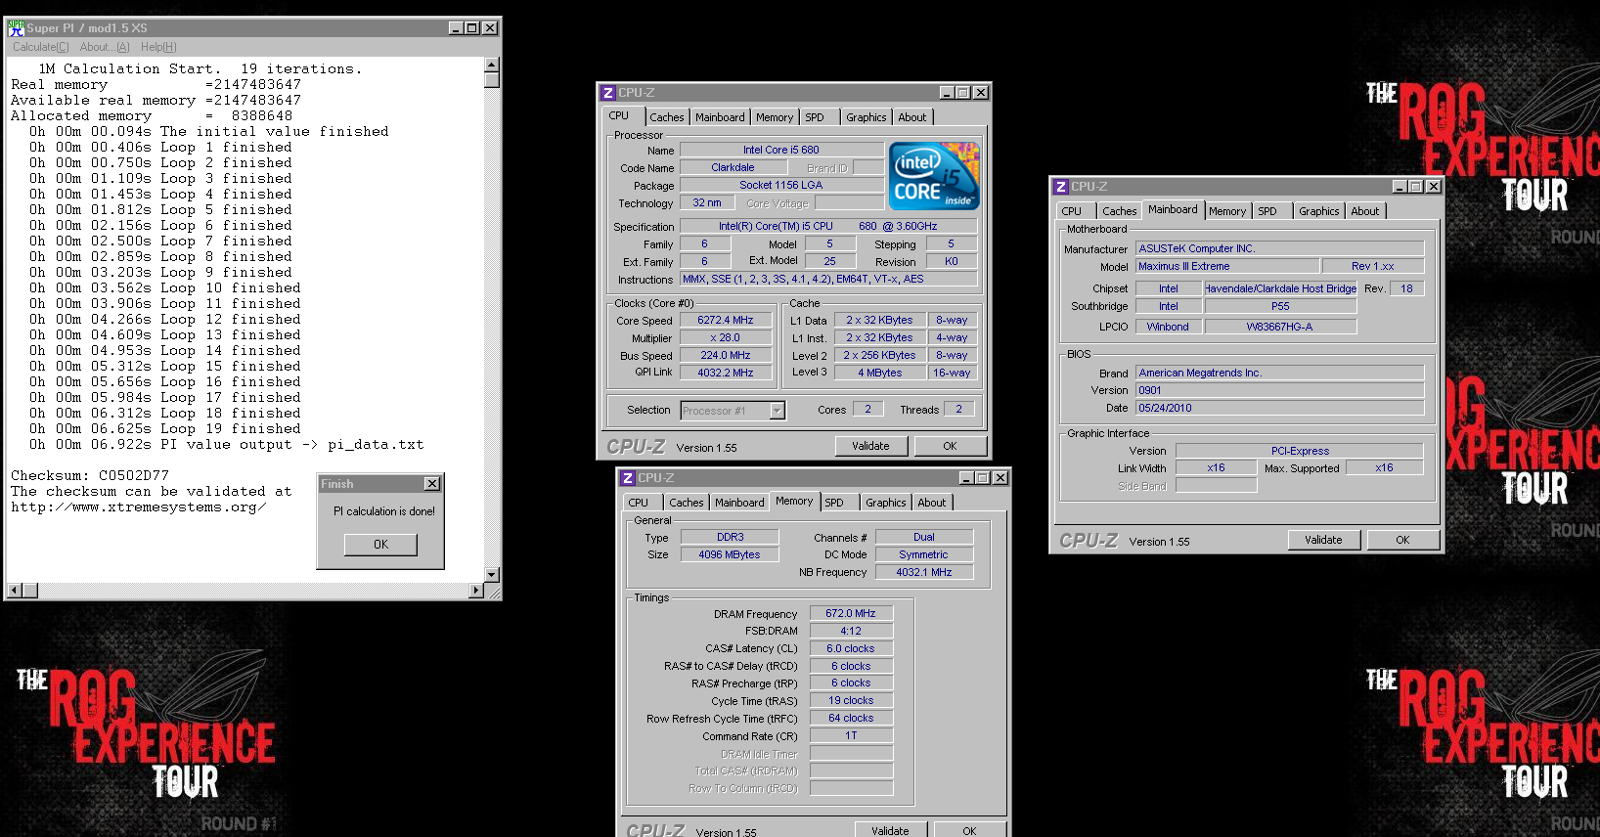This screenshot has width=1600, height=837.
Task: Click OK in the Finish dialog
Action: pos(381,545)
